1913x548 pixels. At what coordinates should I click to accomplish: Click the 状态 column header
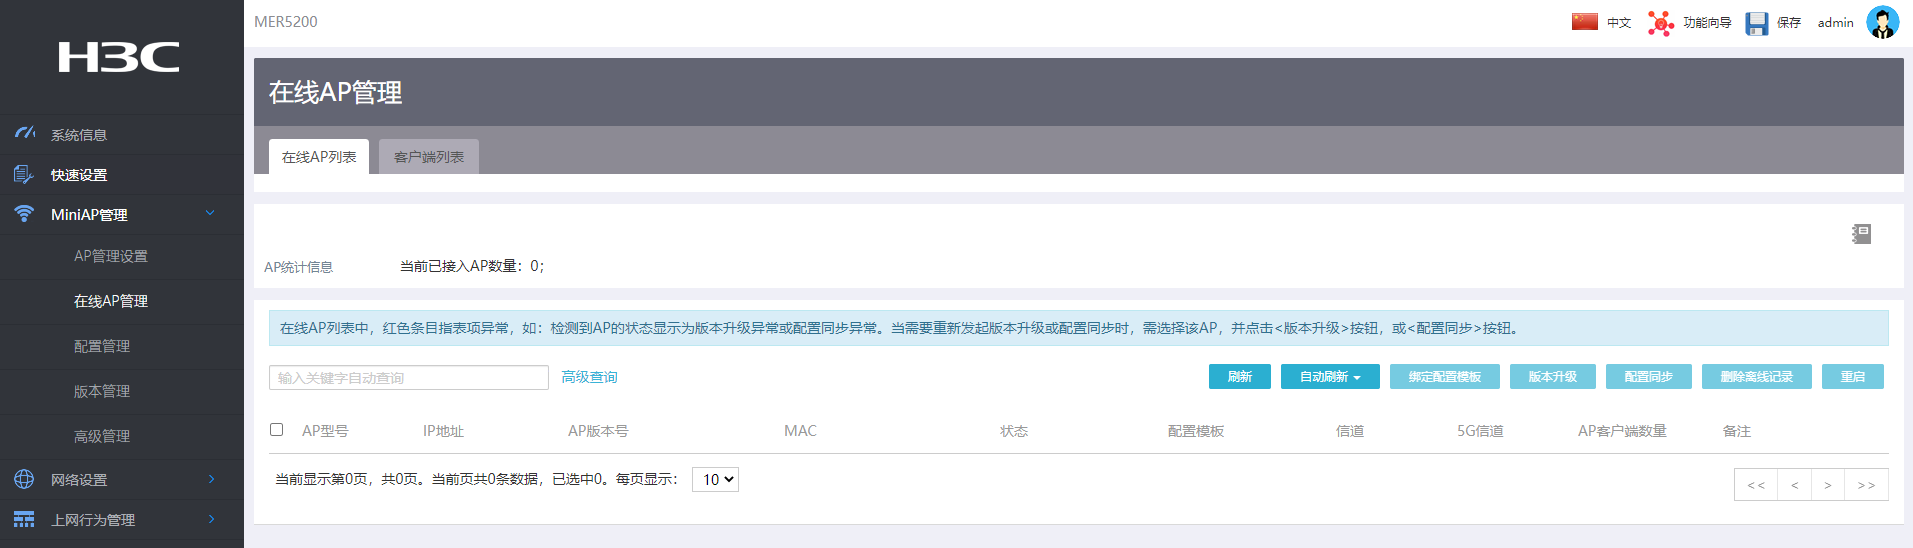[x=1014, y=431]
